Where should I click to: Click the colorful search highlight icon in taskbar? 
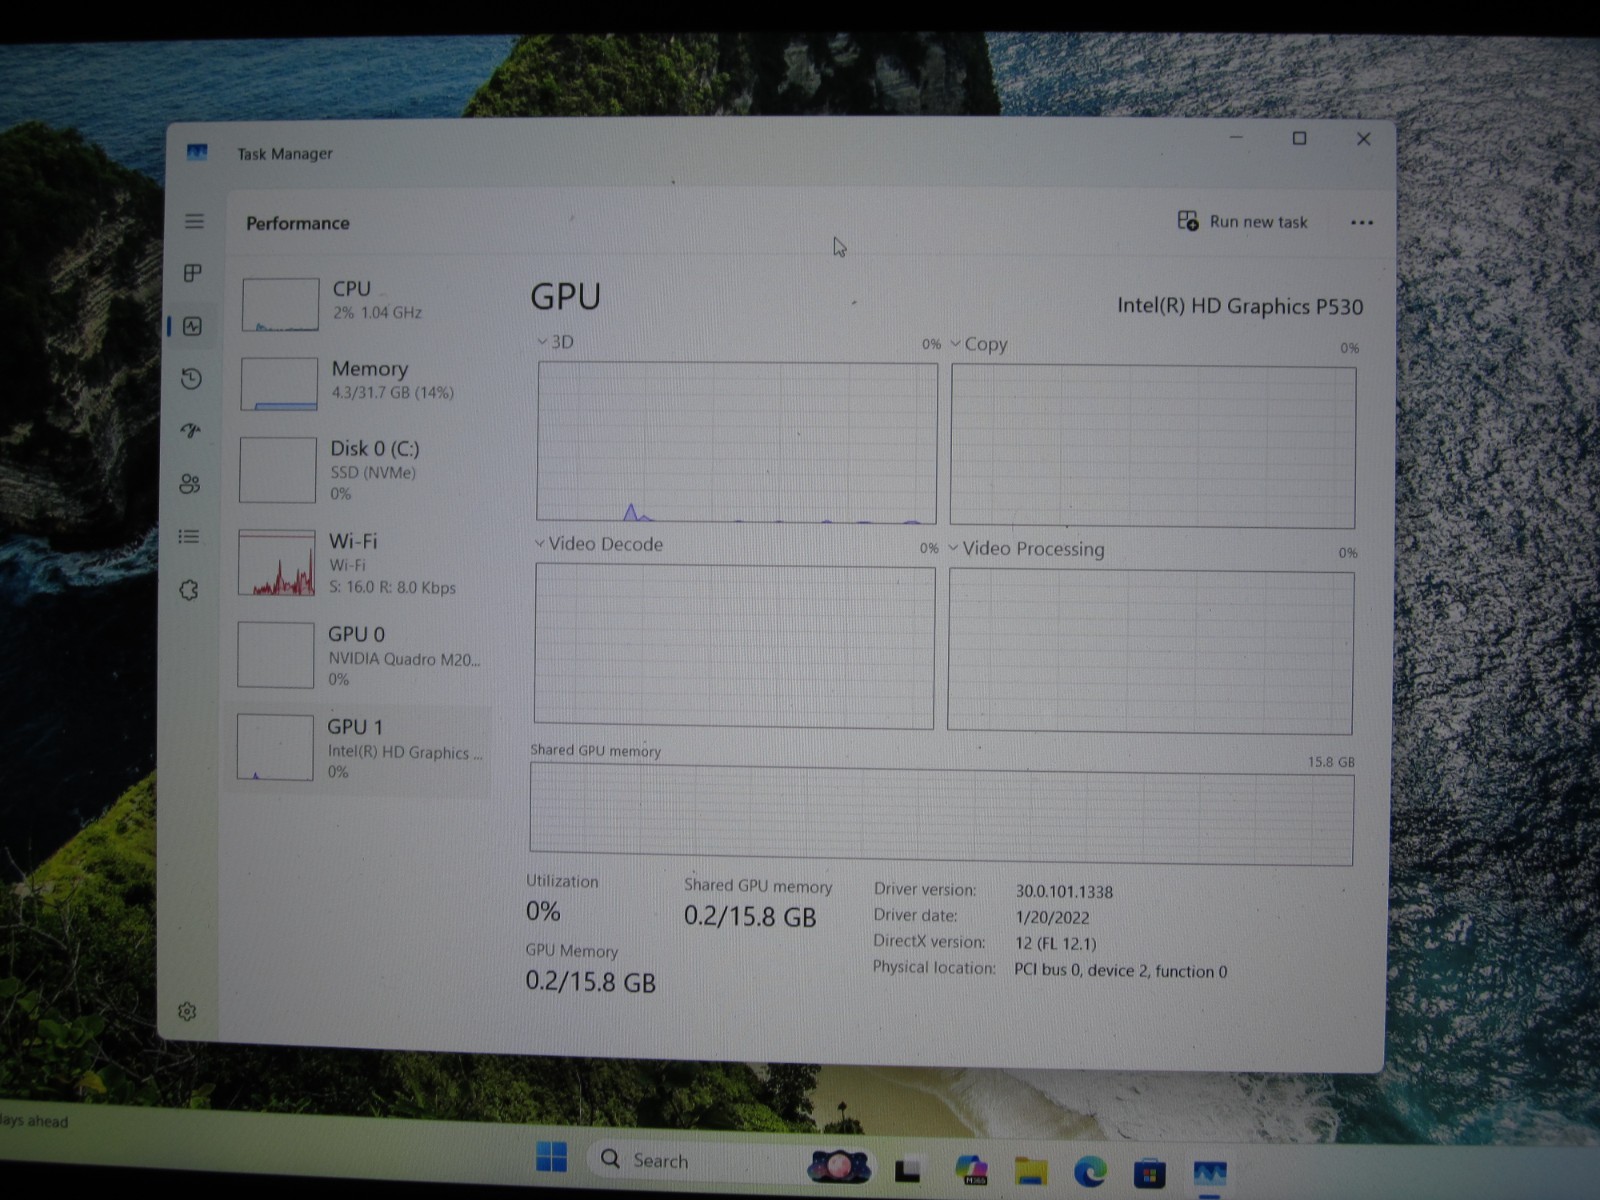point(838,1166)
